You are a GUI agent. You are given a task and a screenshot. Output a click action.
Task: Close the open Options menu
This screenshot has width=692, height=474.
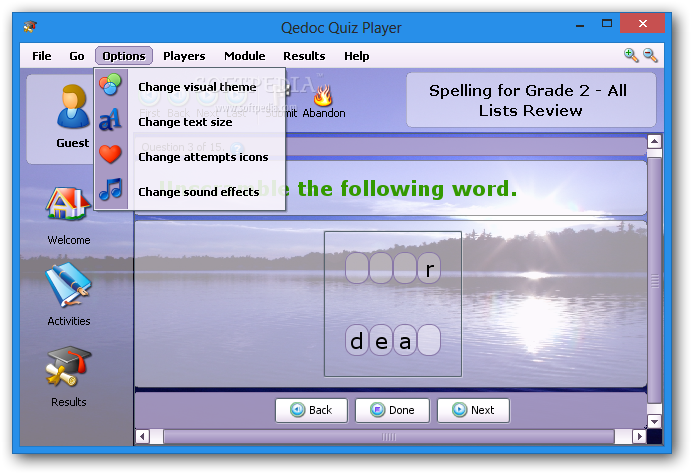tap(124, 56)
